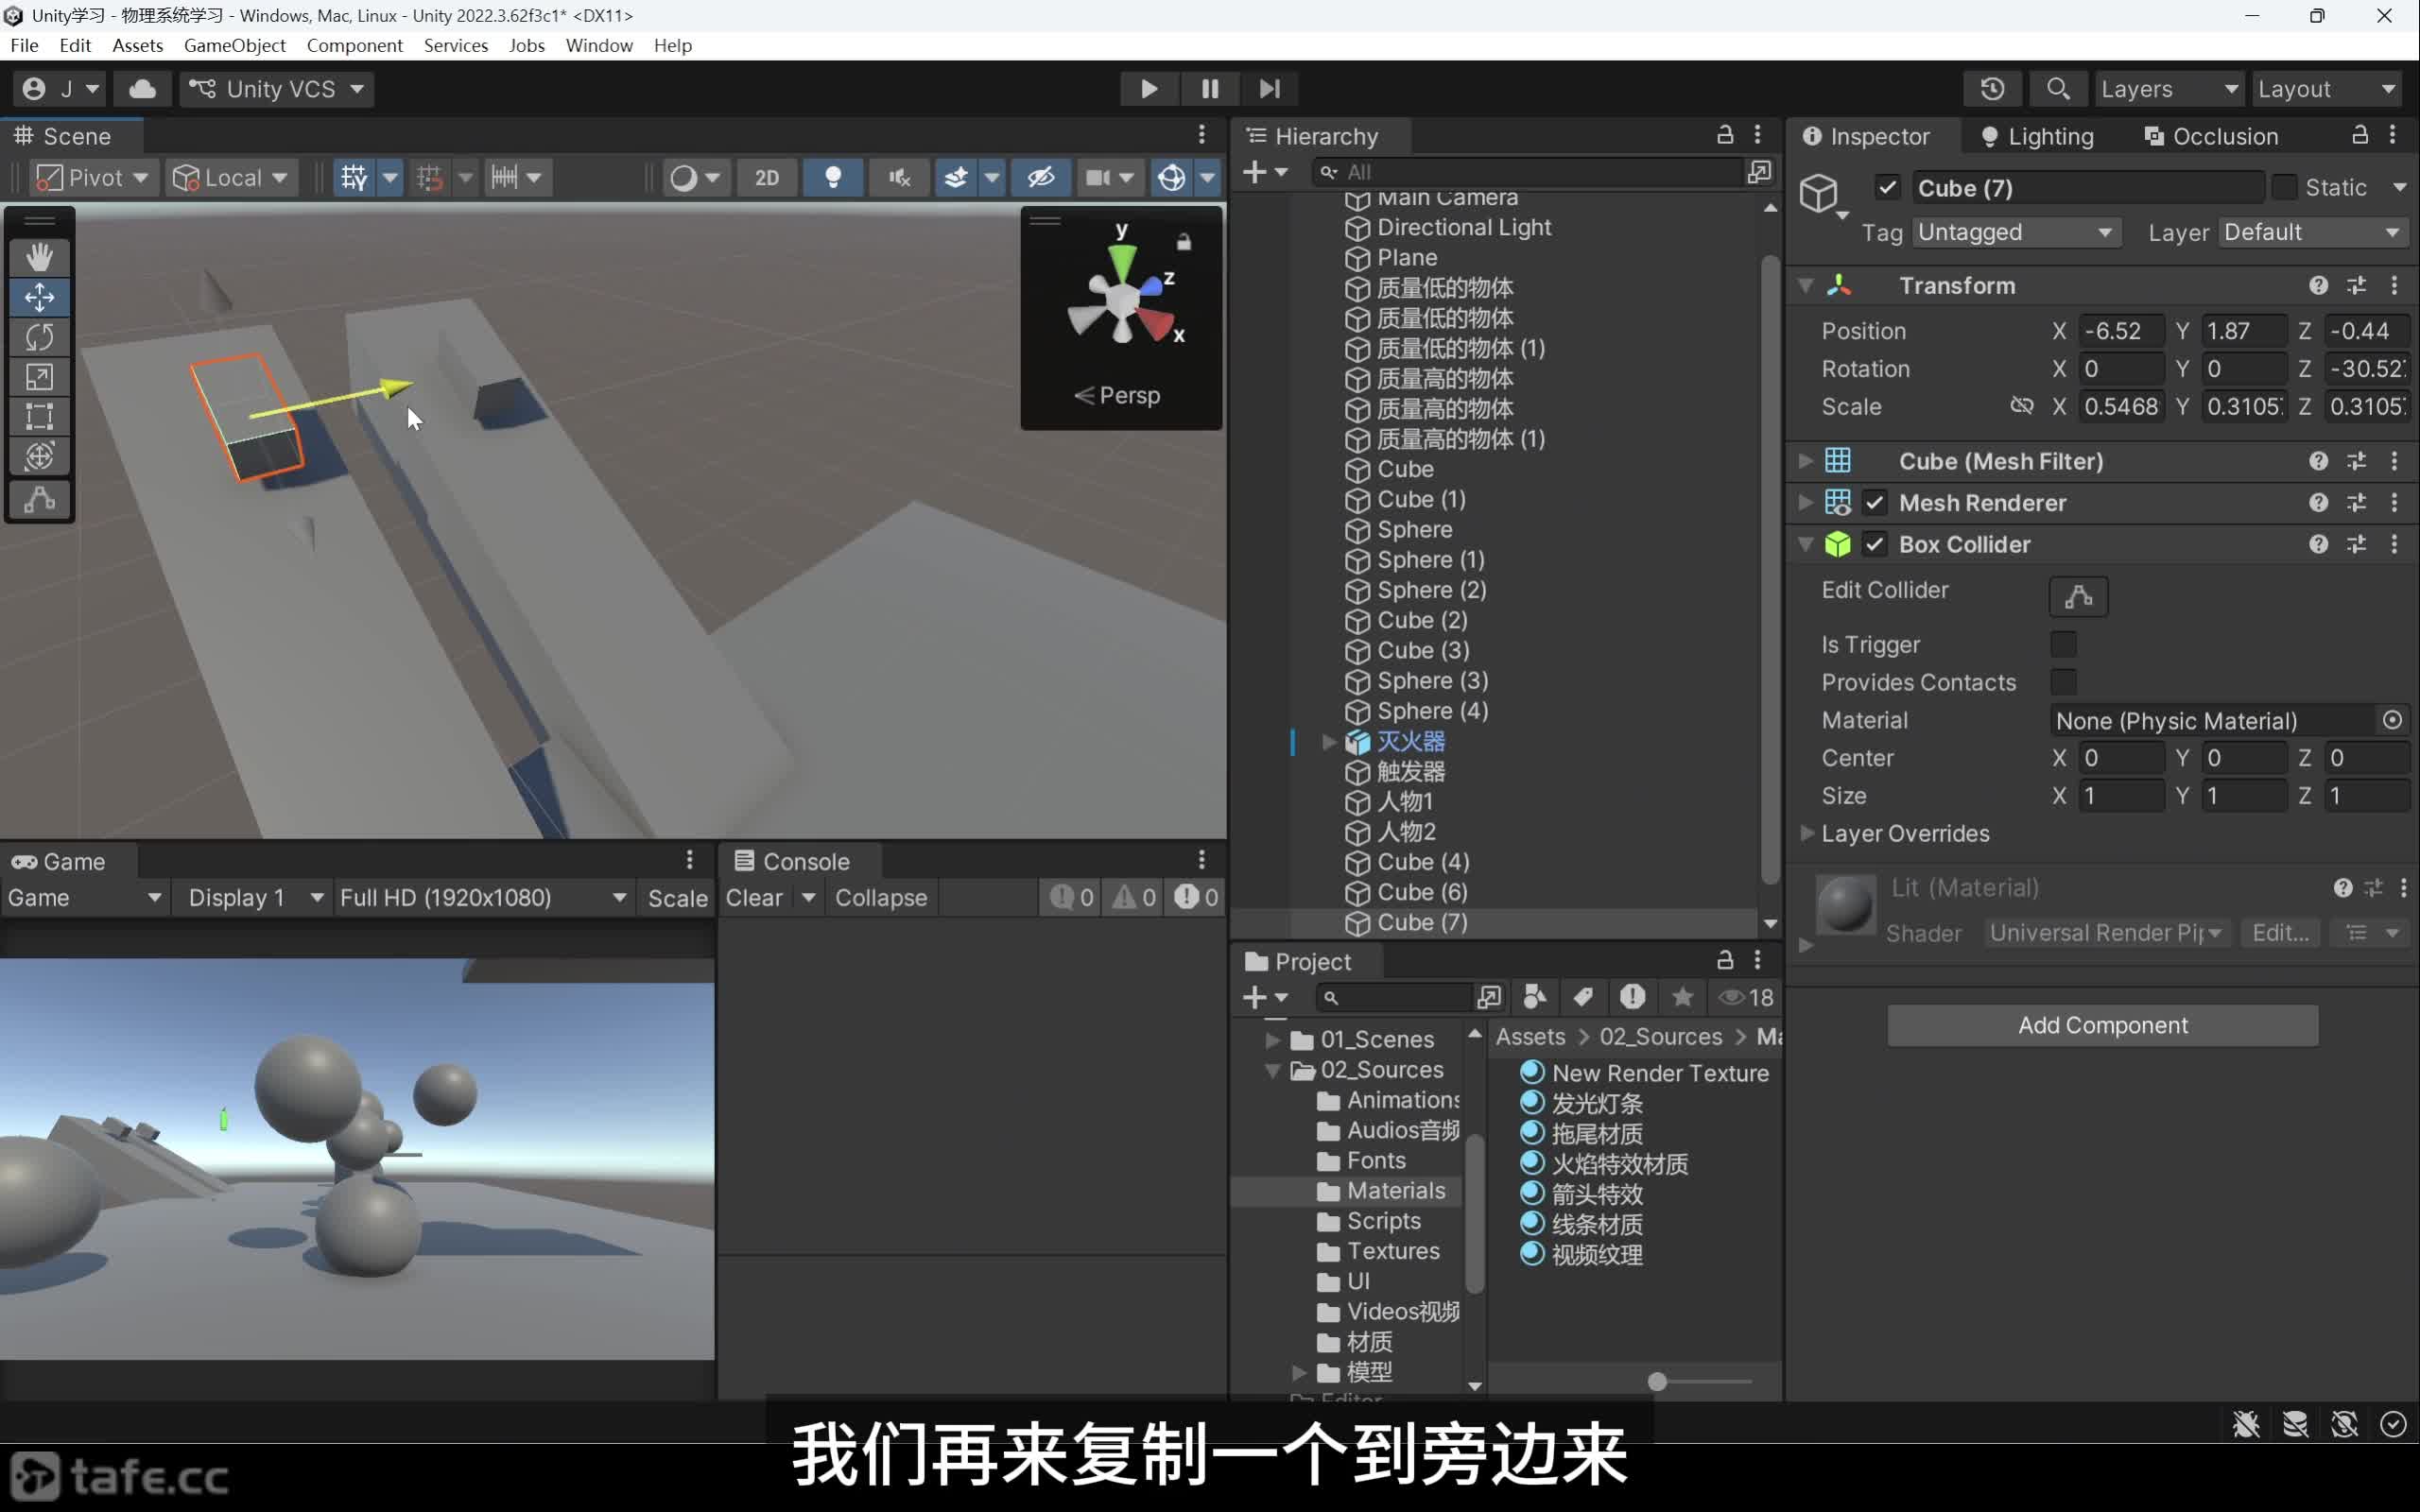Toggle the Cube (7) active checkbox
The height and width of the screenshot is (1512, 2420).
(1887, 188)
